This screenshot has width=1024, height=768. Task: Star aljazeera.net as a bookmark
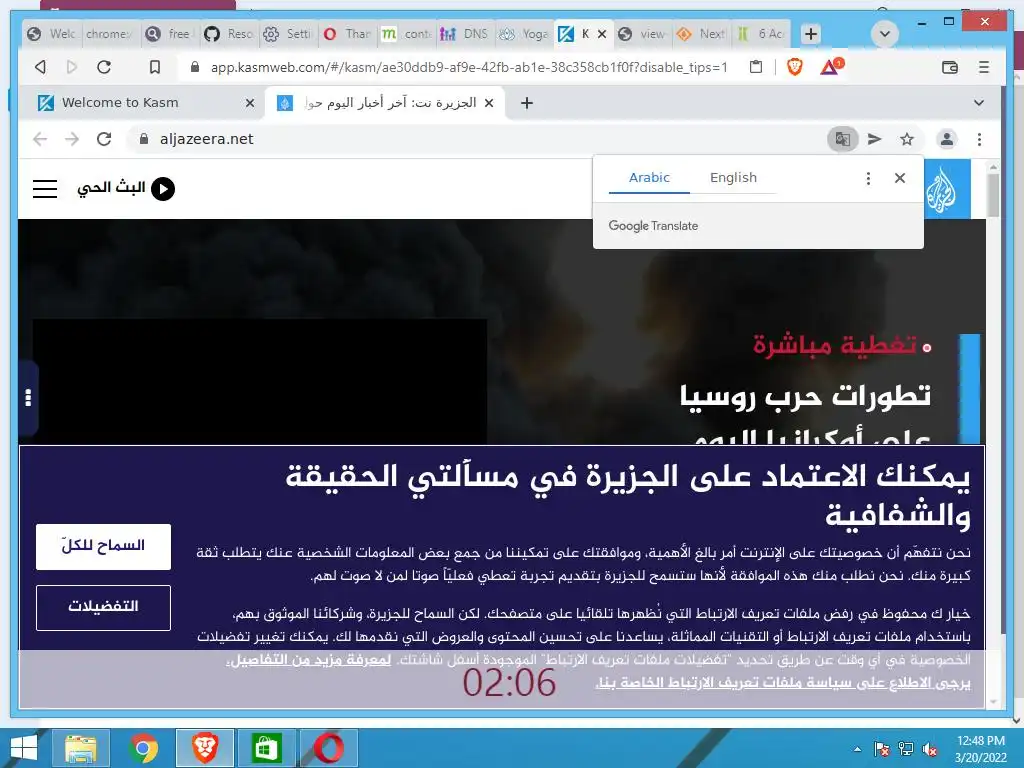(907, 139)
